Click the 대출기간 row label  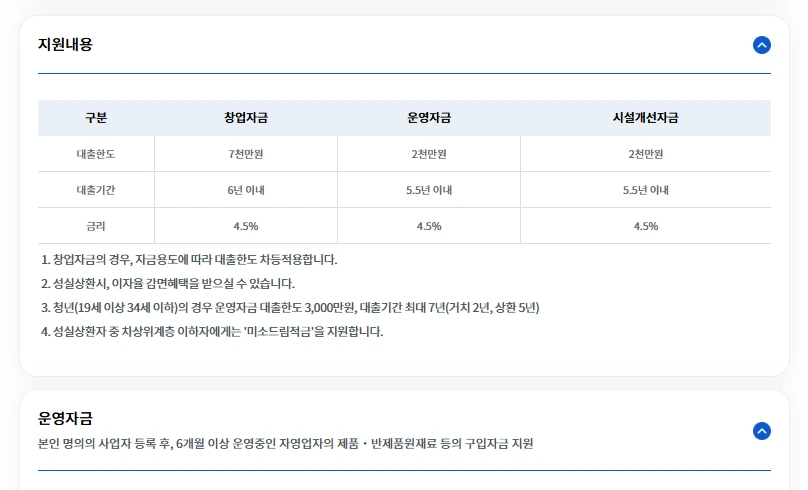click(96, 190)
